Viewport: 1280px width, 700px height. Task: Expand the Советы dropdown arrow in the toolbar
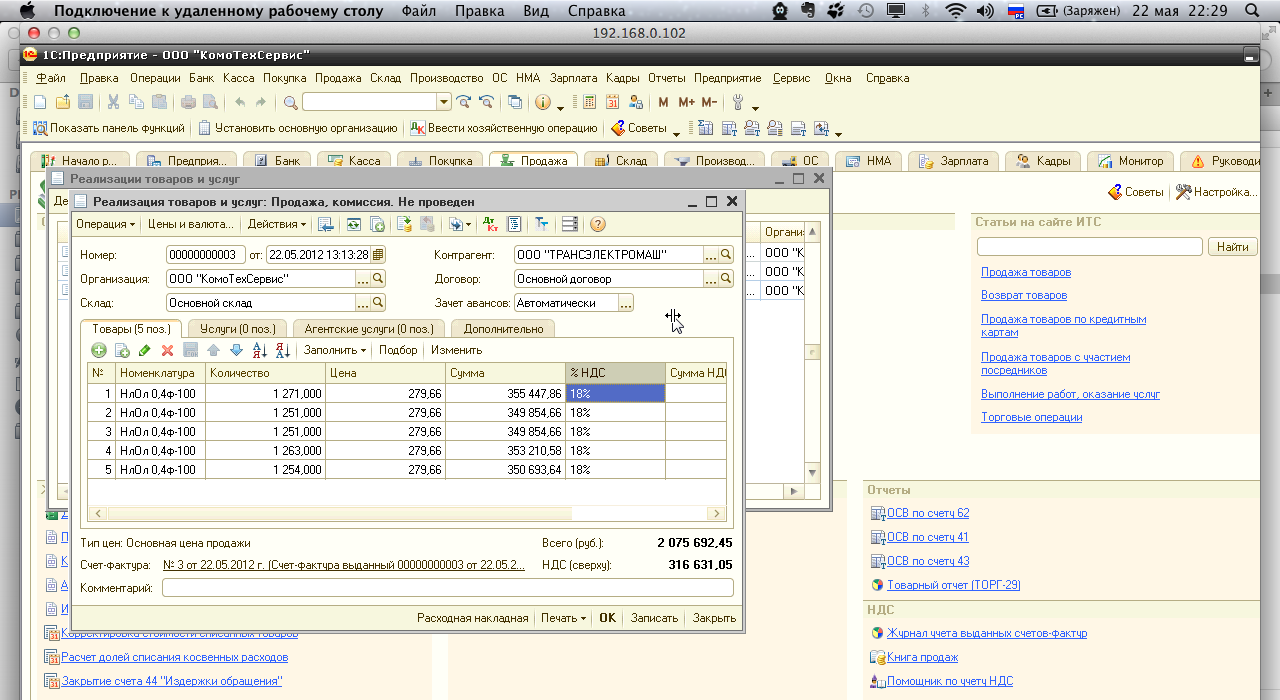tap(677, 132)
